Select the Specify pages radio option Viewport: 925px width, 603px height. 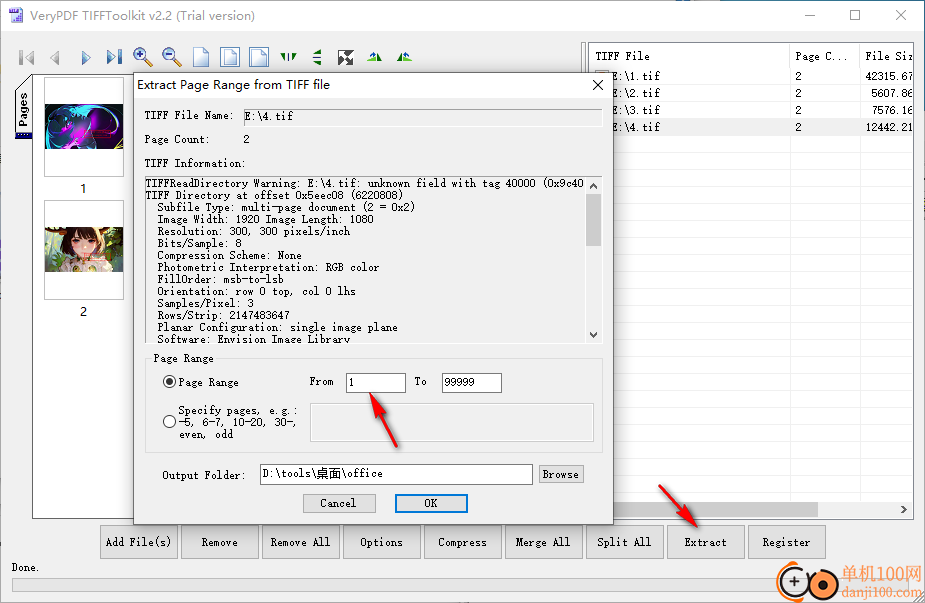click(169, 422)
